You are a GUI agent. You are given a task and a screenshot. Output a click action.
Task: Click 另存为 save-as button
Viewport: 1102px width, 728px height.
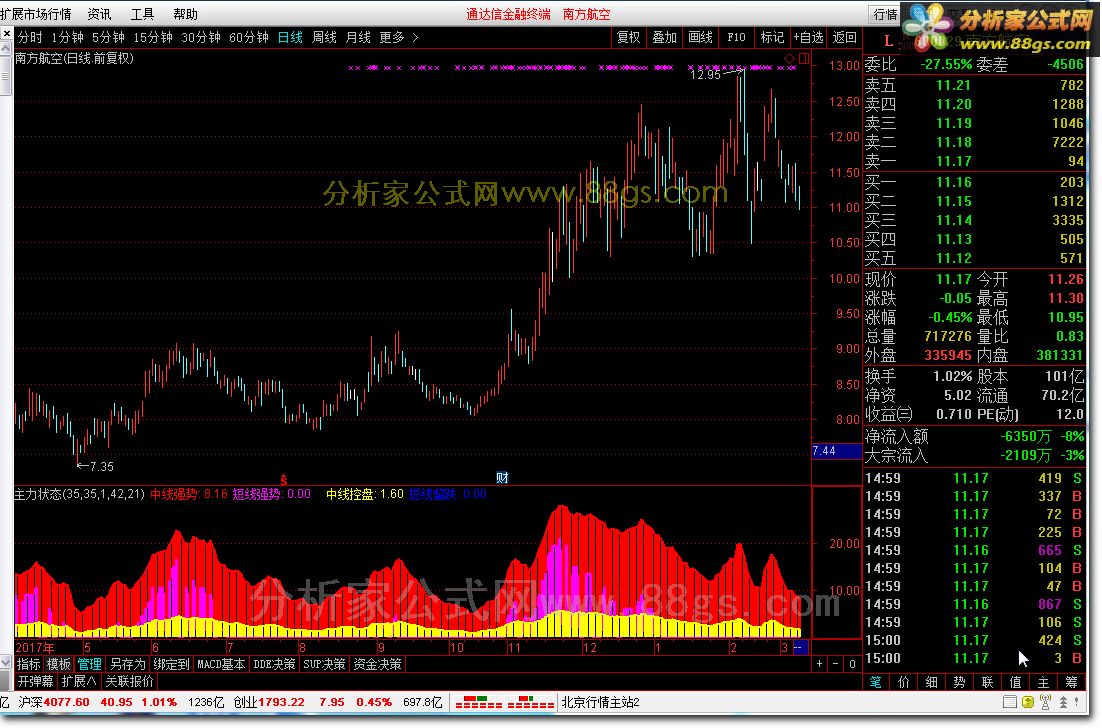[127, 664]
